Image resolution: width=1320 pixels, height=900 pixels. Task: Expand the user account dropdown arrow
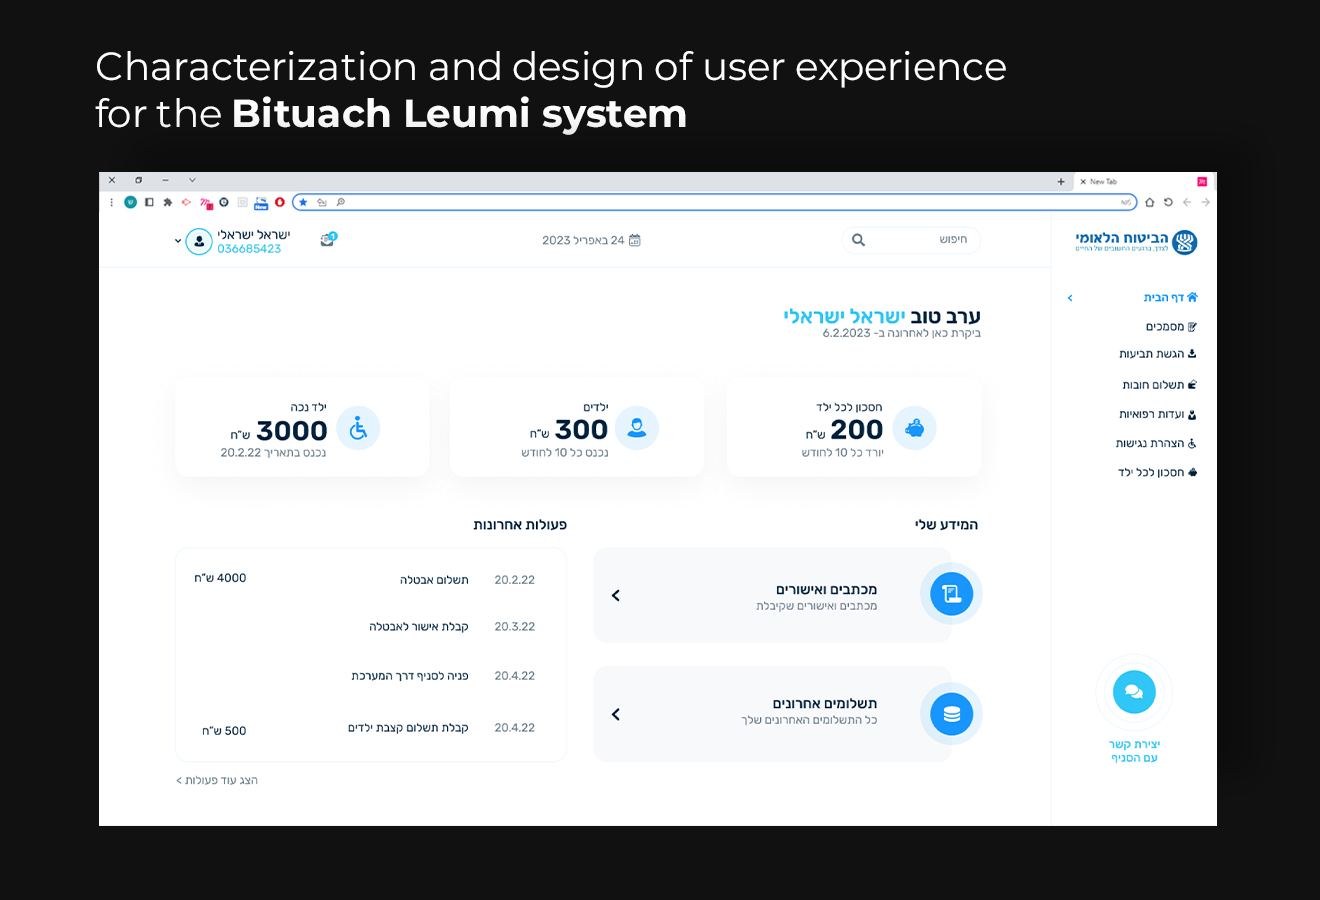pyautogui.click(x=178, y=241)
